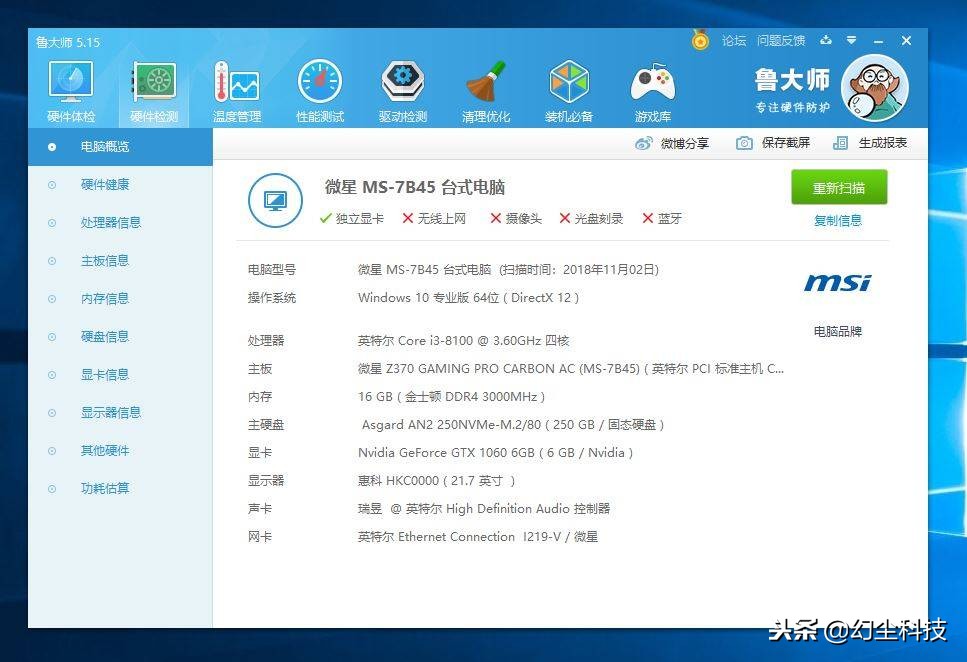Open the 装机必备 essential software section

click(x=569, y=89)
